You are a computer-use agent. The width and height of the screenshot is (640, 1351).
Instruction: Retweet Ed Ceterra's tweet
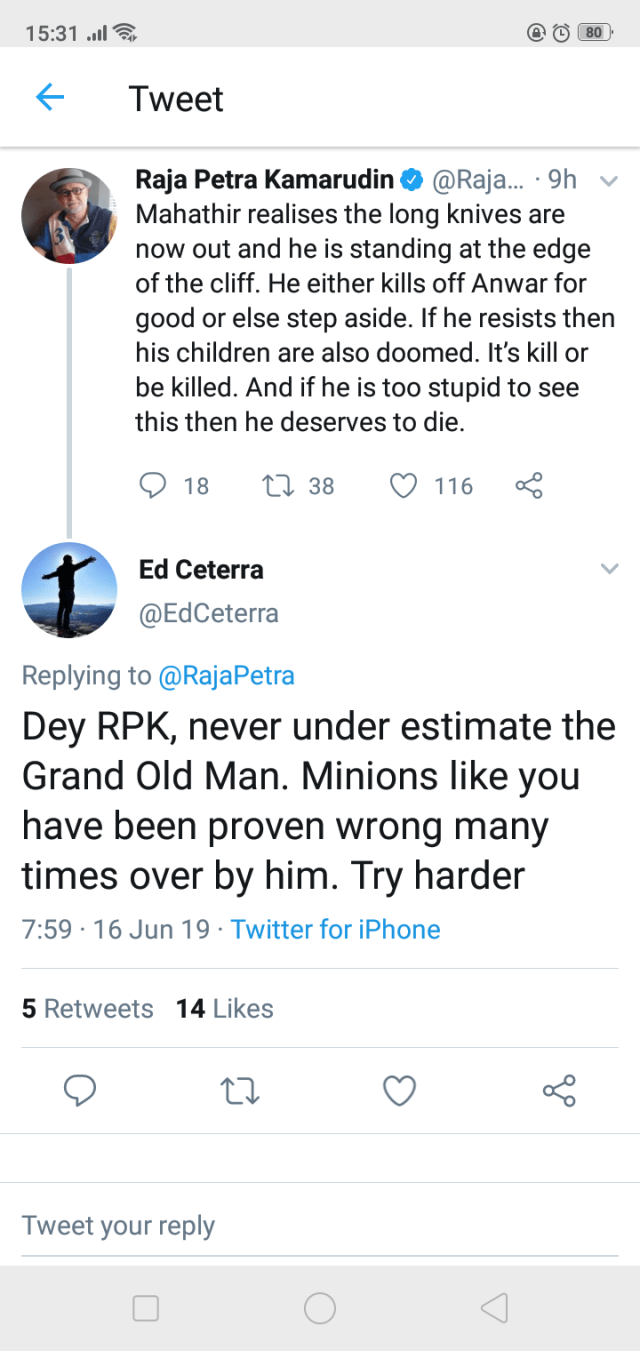(x=240, y=1090)
